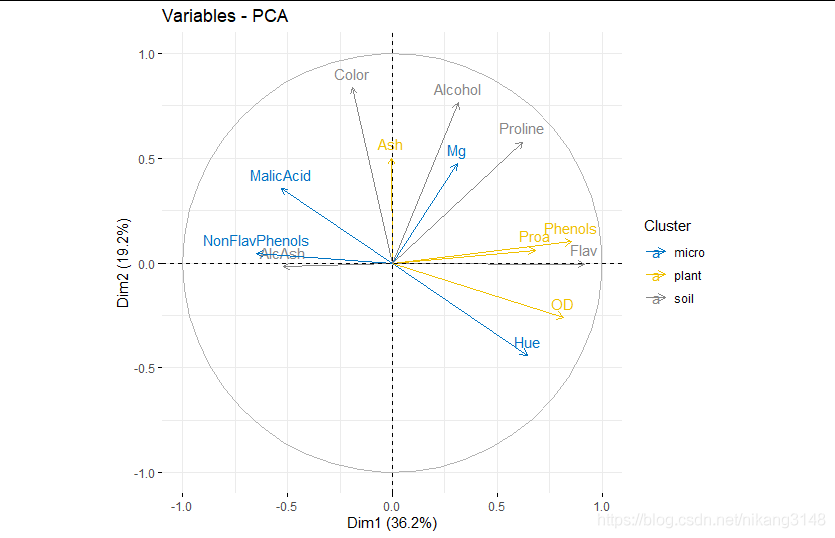Image resolution: width=835 pixels, height=538 pixels.
Task: Select the MalicAcid variable label
Action: (x=280, y=176)
